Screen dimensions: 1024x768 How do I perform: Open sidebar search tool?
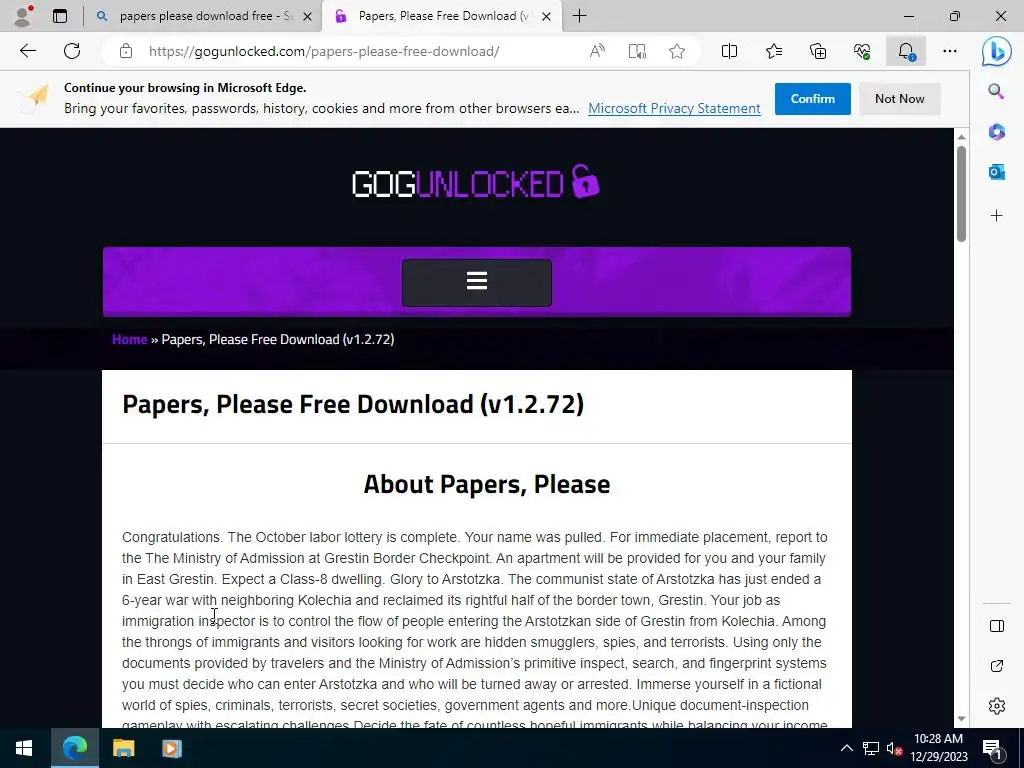click(x=996, y=91)
